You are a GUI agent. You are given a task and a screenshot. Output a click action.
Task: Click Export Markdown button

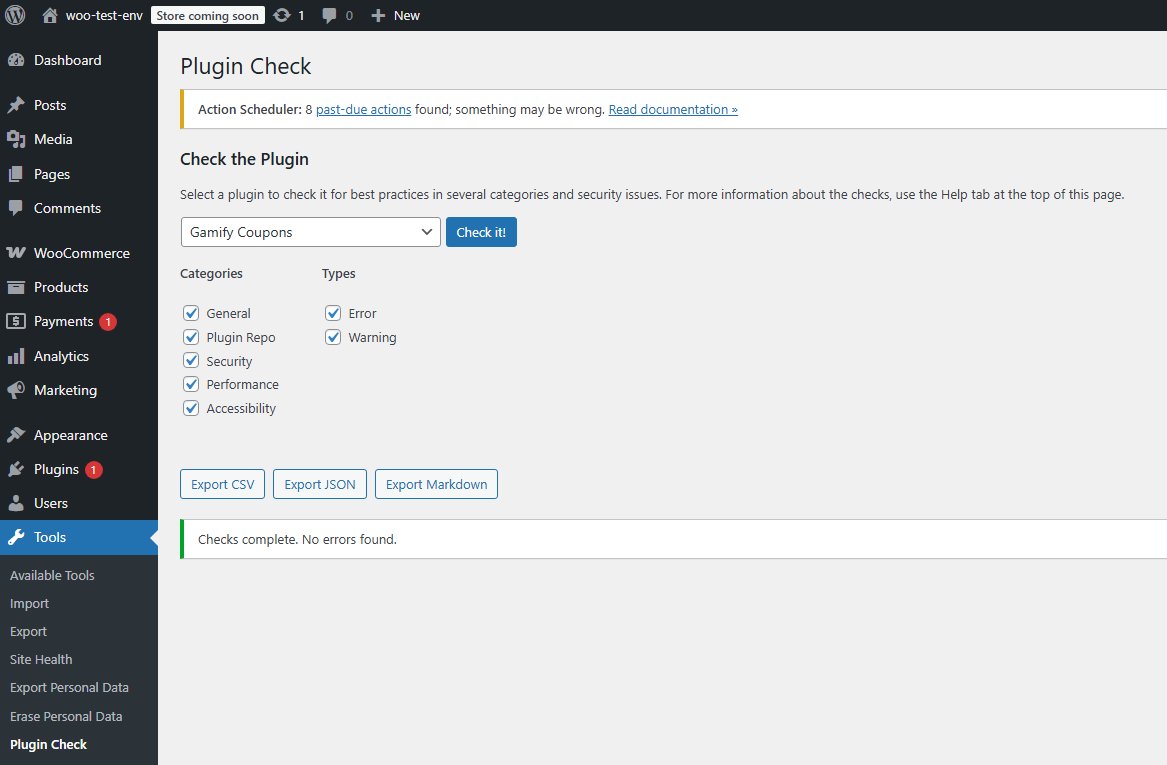tap(436, 484)
